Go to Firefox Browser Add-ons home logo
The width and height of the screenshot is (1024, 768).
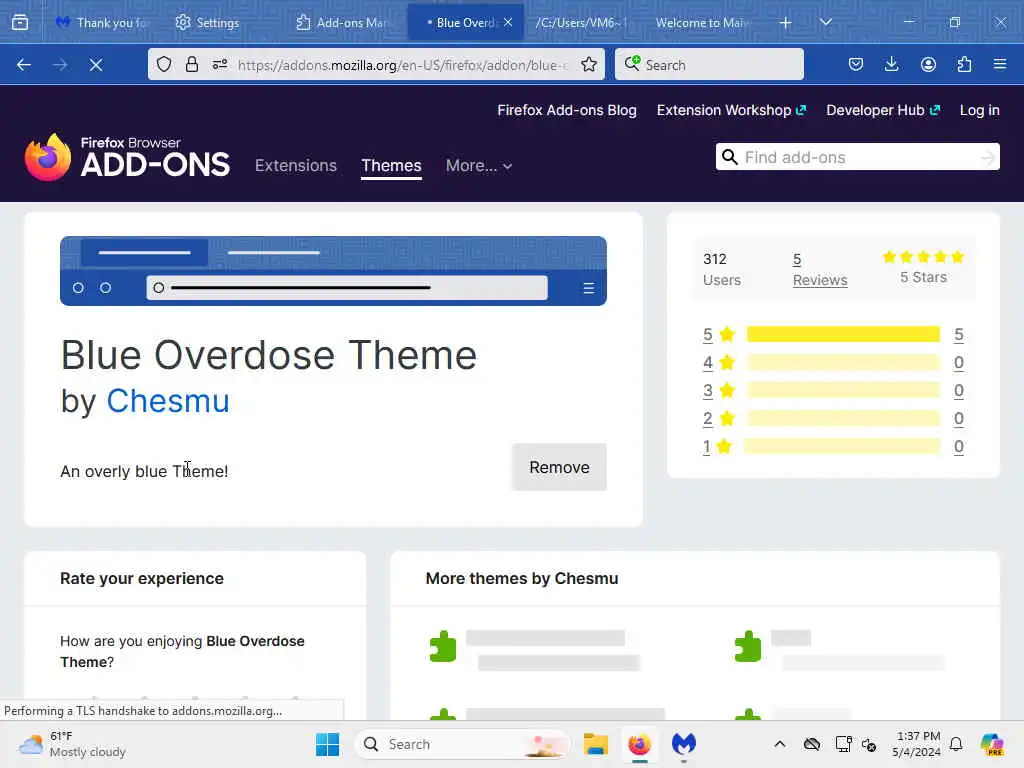127,157
